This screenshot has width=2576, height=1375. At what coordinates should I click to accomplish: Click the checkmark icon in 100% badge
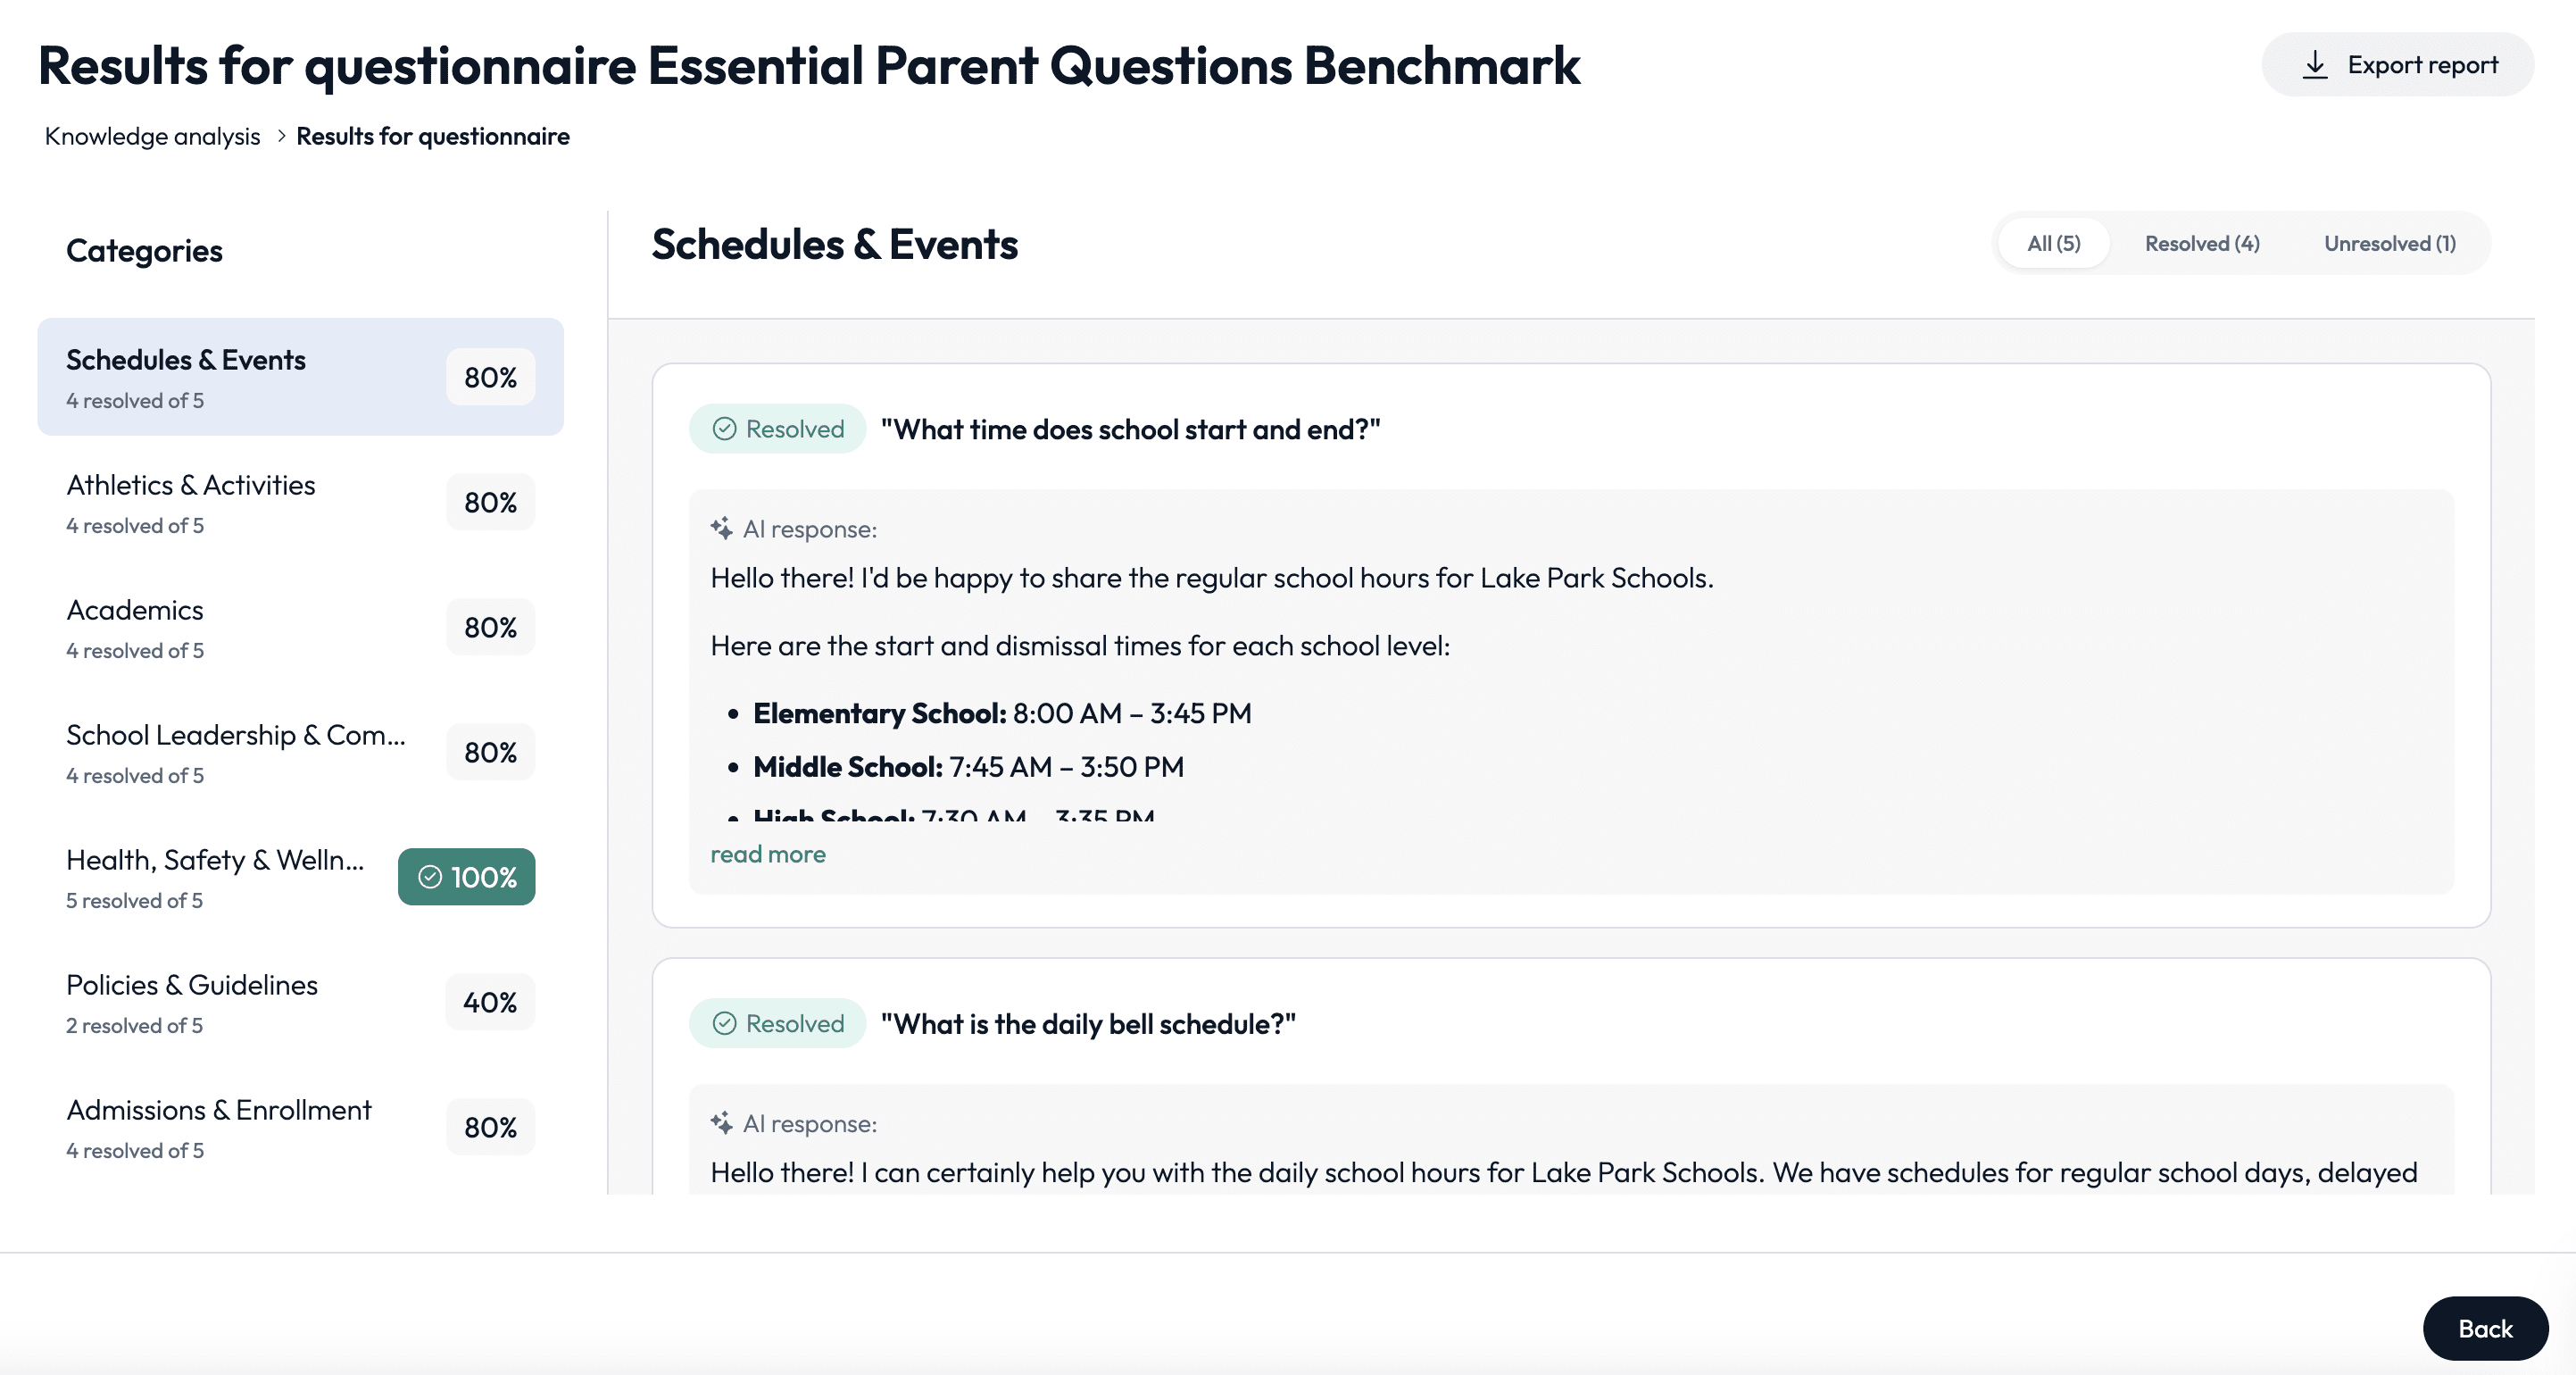pos(430,877)
